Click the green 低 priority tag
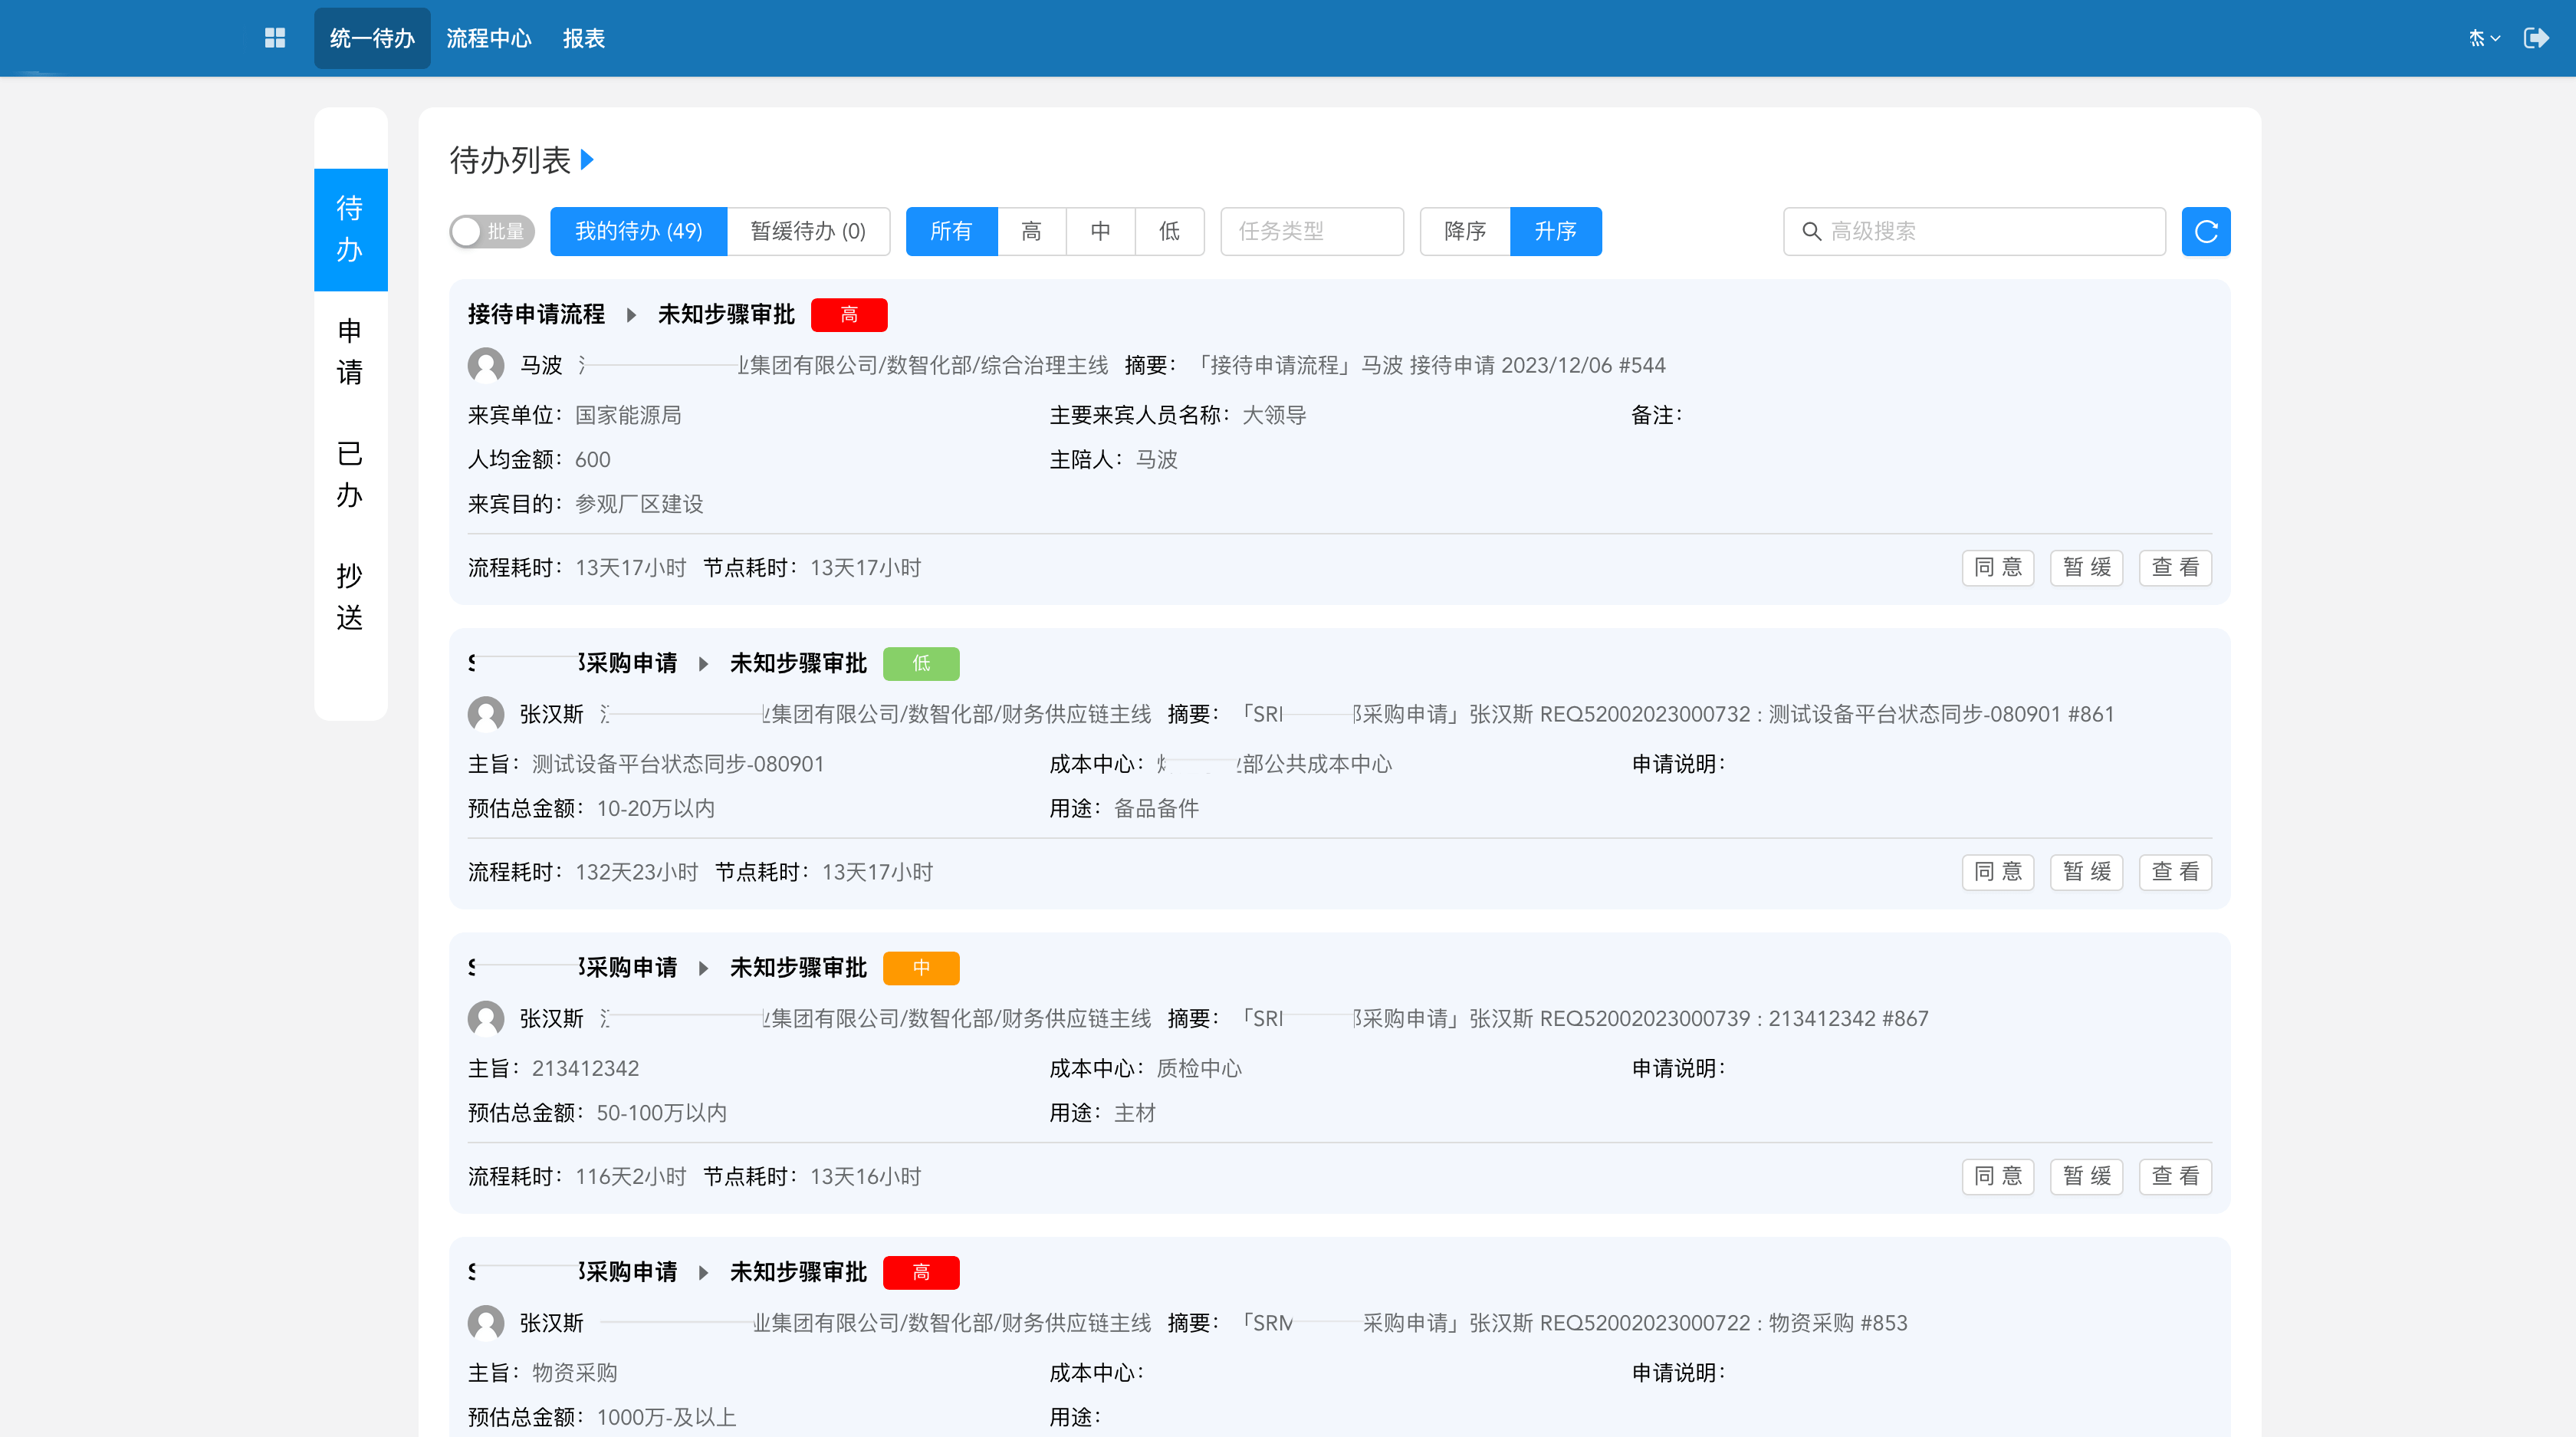The height and width of the screenshot is (1437, 2576). coord(921,664)
